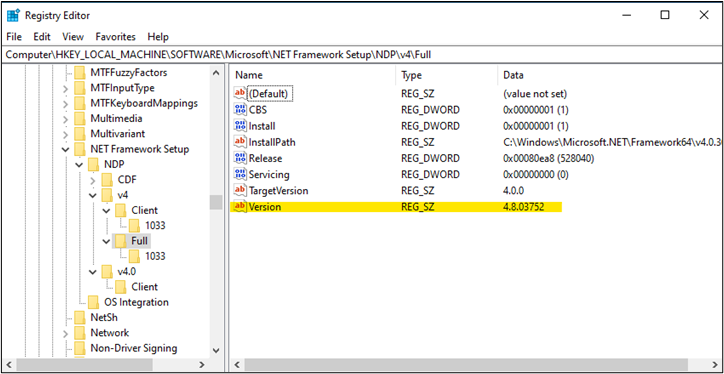Click the Registry Editor app icon in title bar
The image size is (724, 374).
click(12, 15)
